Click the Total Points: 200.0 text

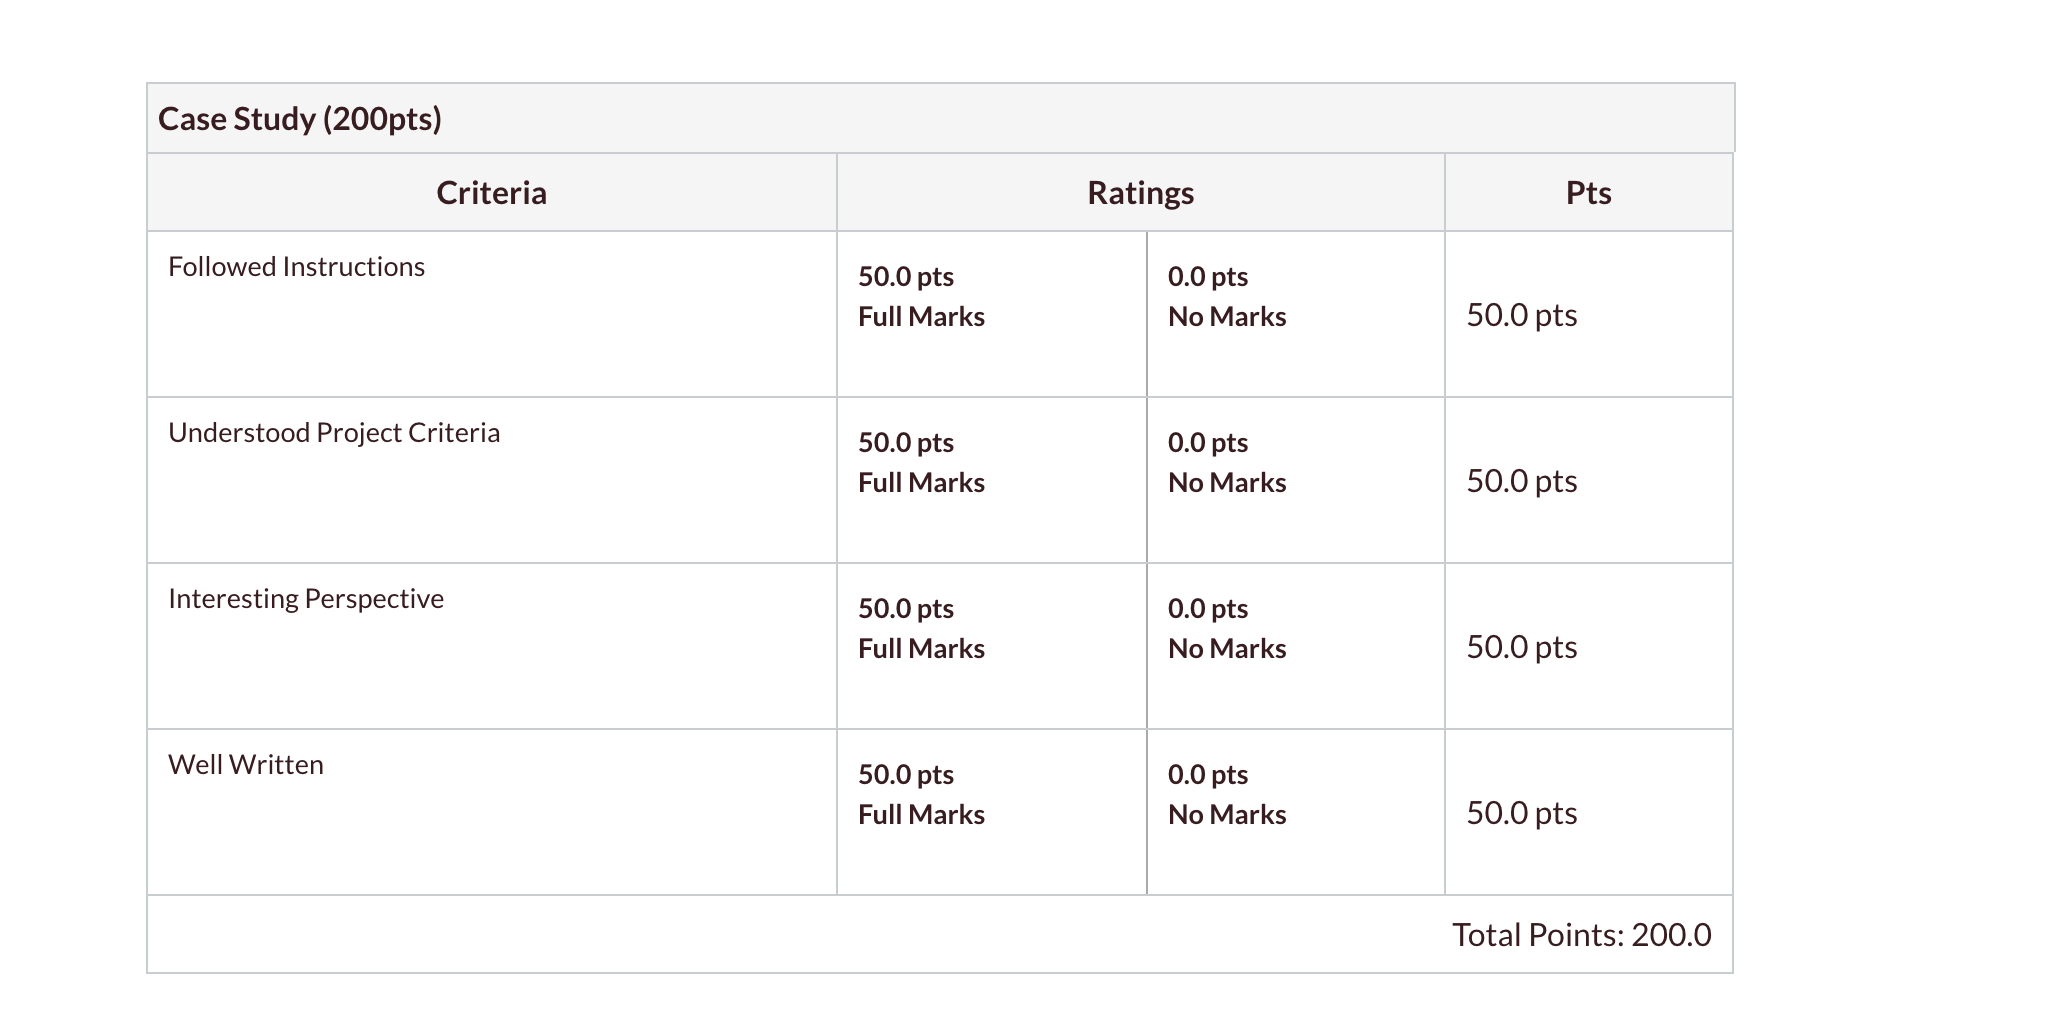1582,935
